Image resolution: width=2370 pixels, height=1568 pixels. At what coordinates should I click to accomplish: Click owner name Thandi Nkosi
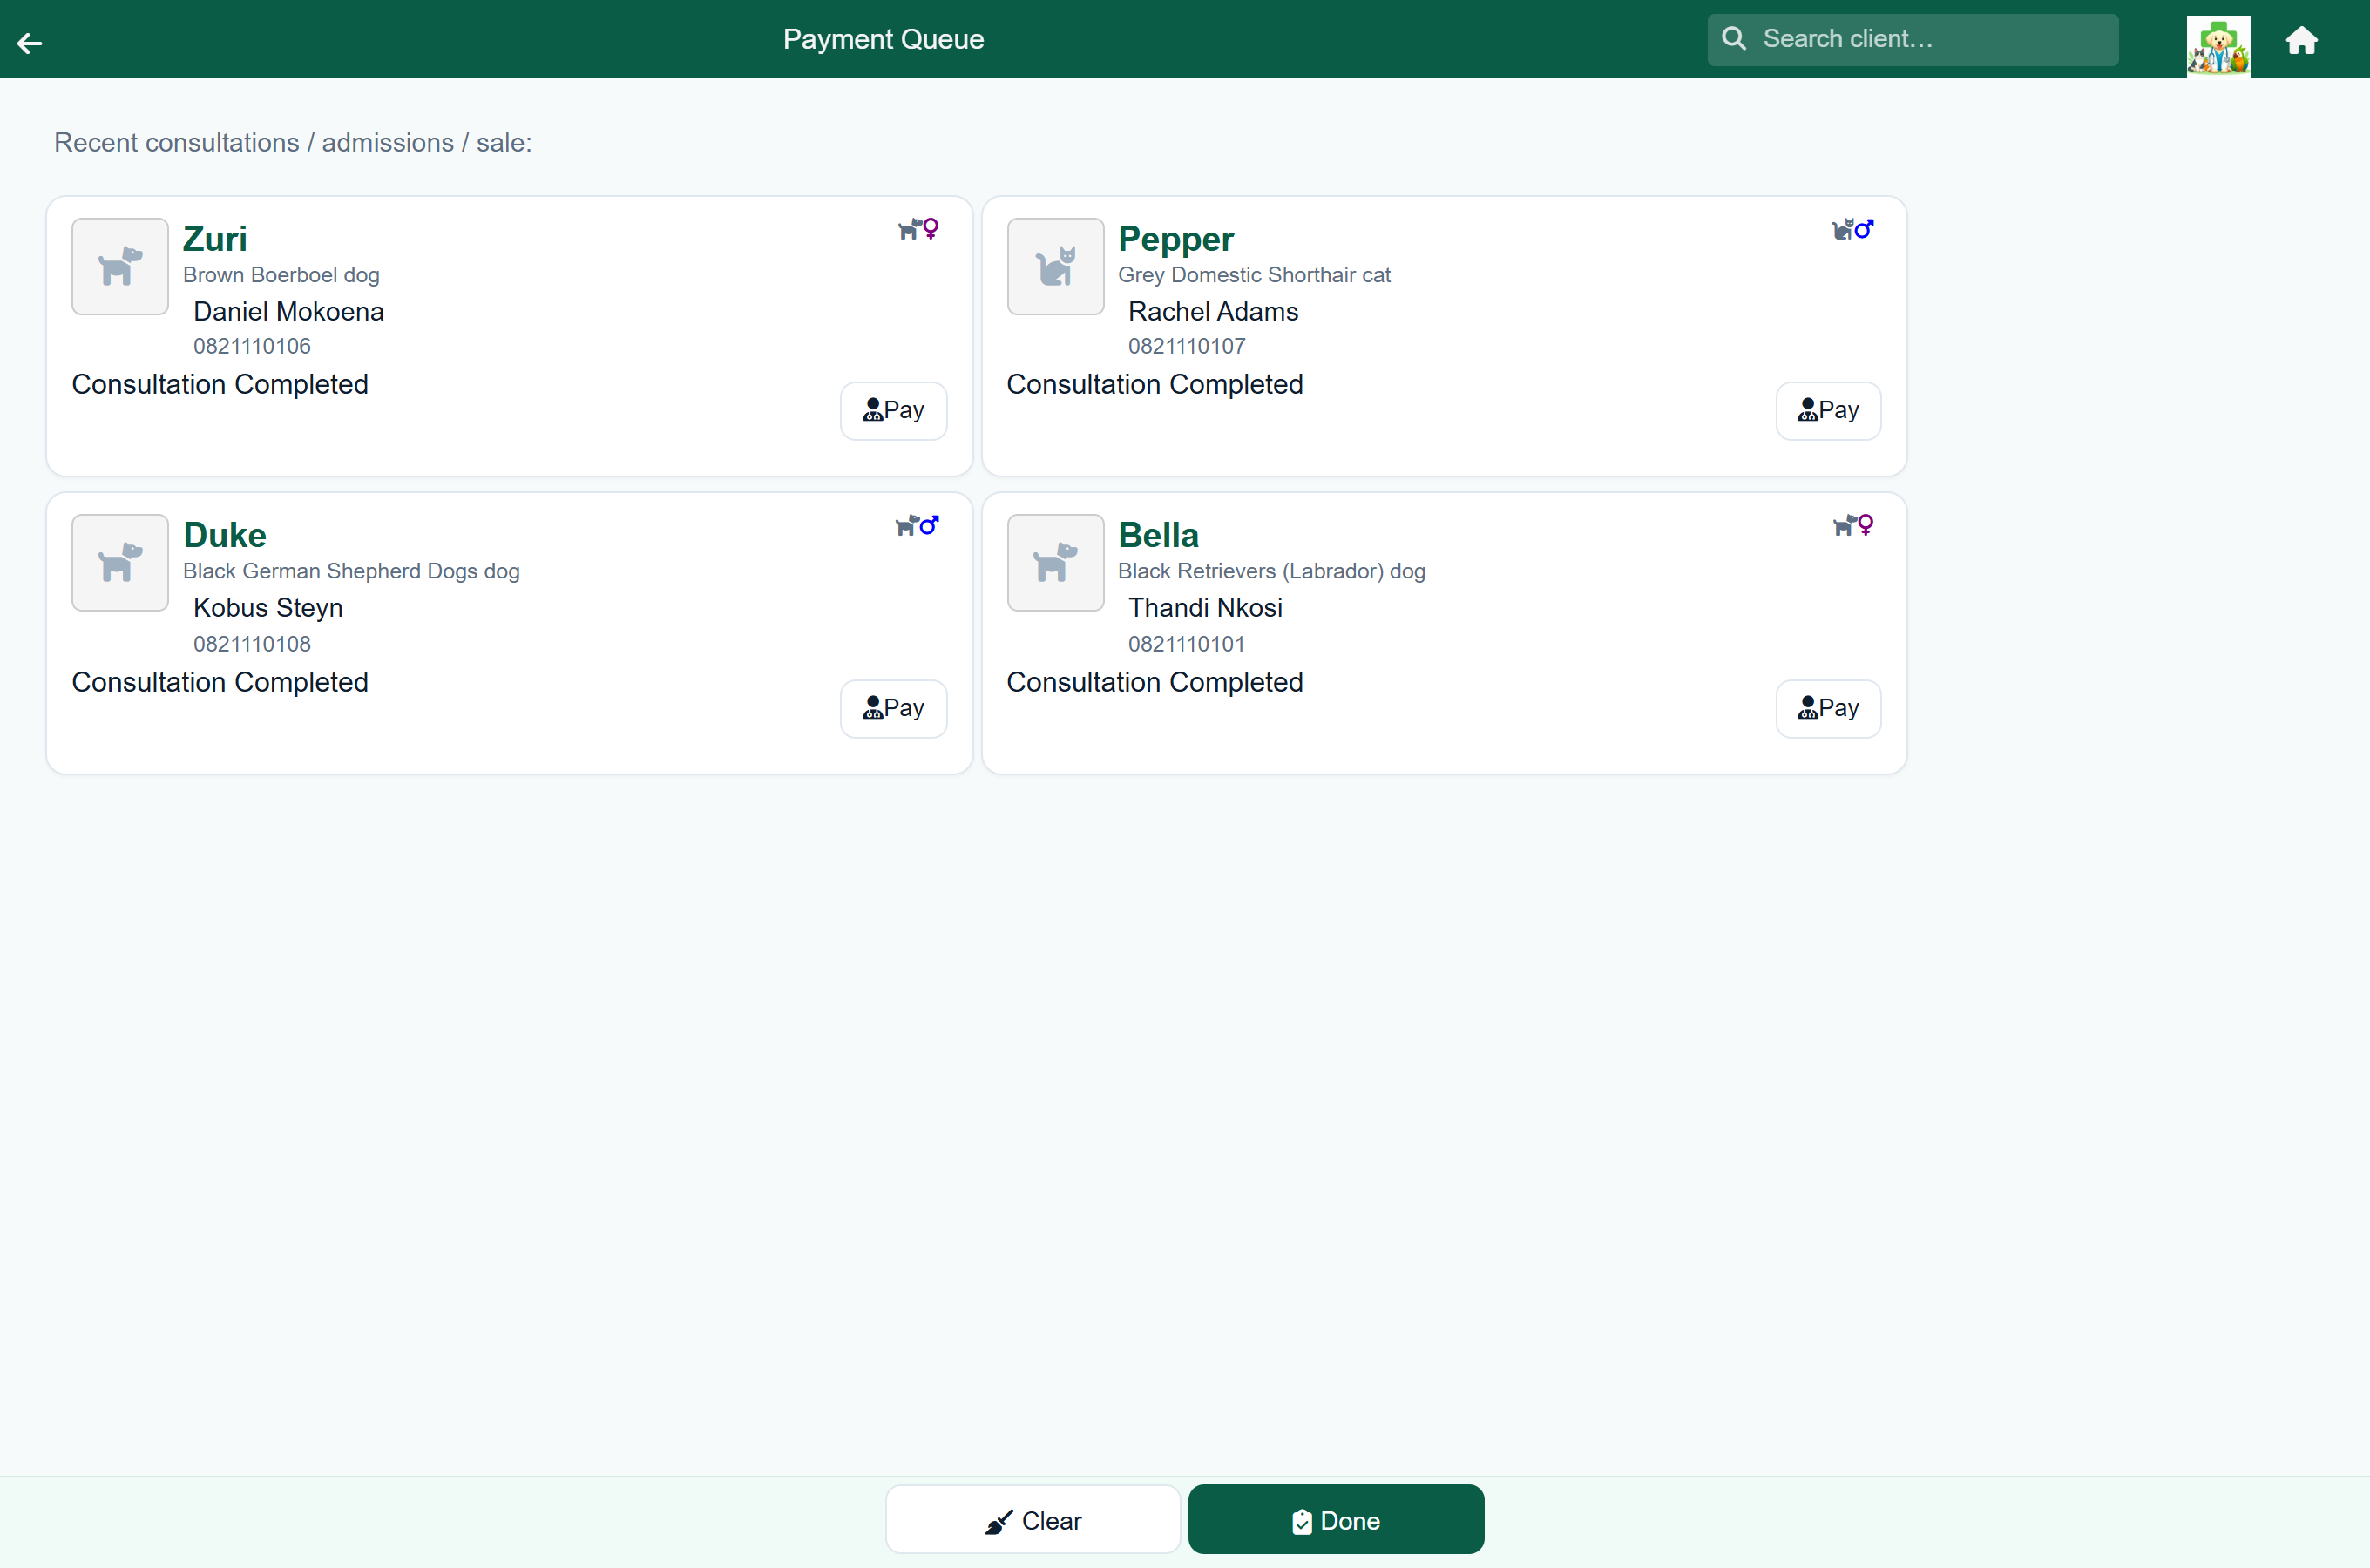point(1205,608)
